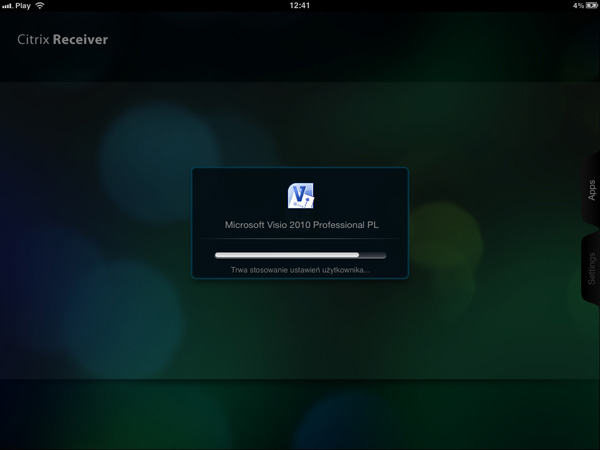Image resolution: width=600 pixels, height=450 pixels.
Task: Click the Citrix Receiver logo
Action: (x=62, y=39)
